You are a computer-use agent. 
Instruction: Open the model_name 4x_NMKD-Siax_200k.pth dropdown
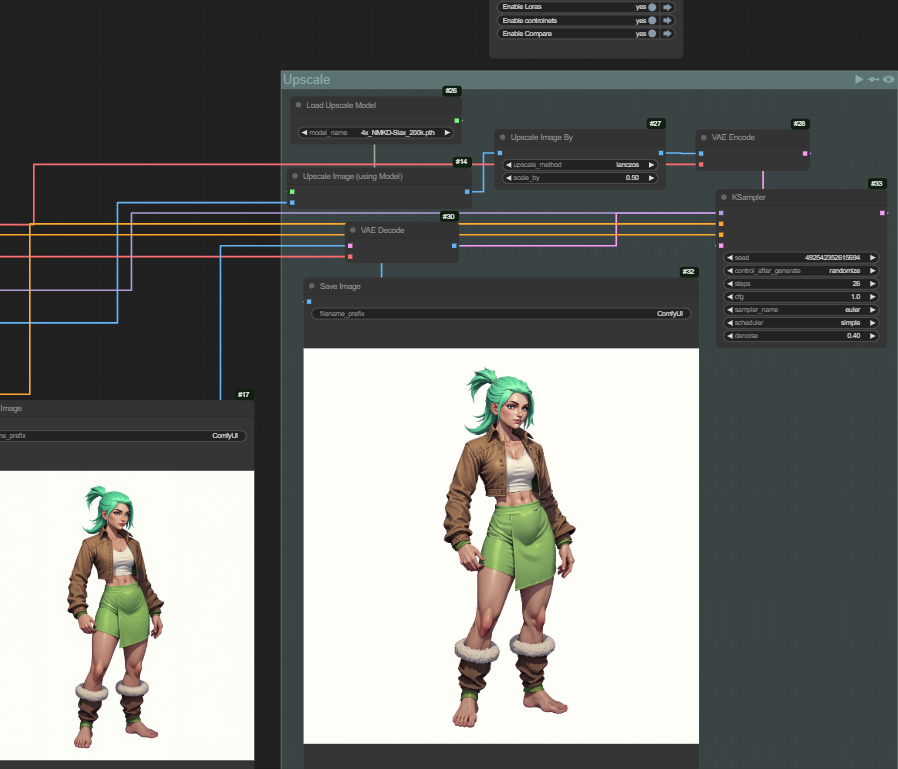376,133
